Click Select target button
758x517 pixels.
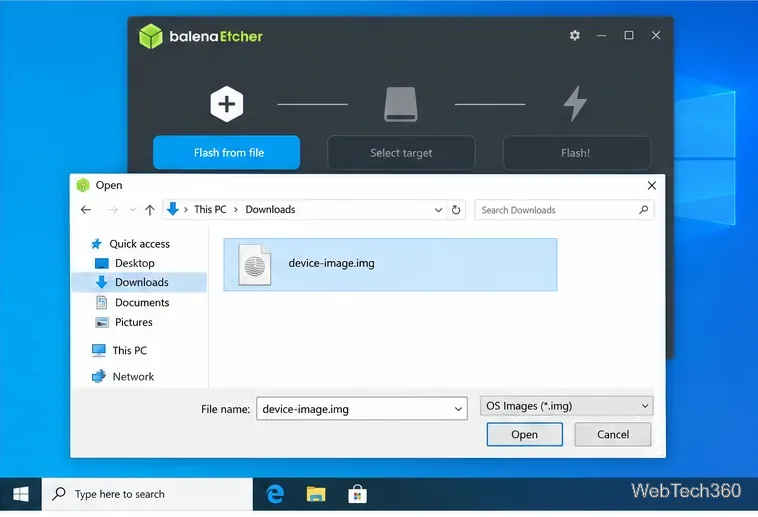pos(401,153)
